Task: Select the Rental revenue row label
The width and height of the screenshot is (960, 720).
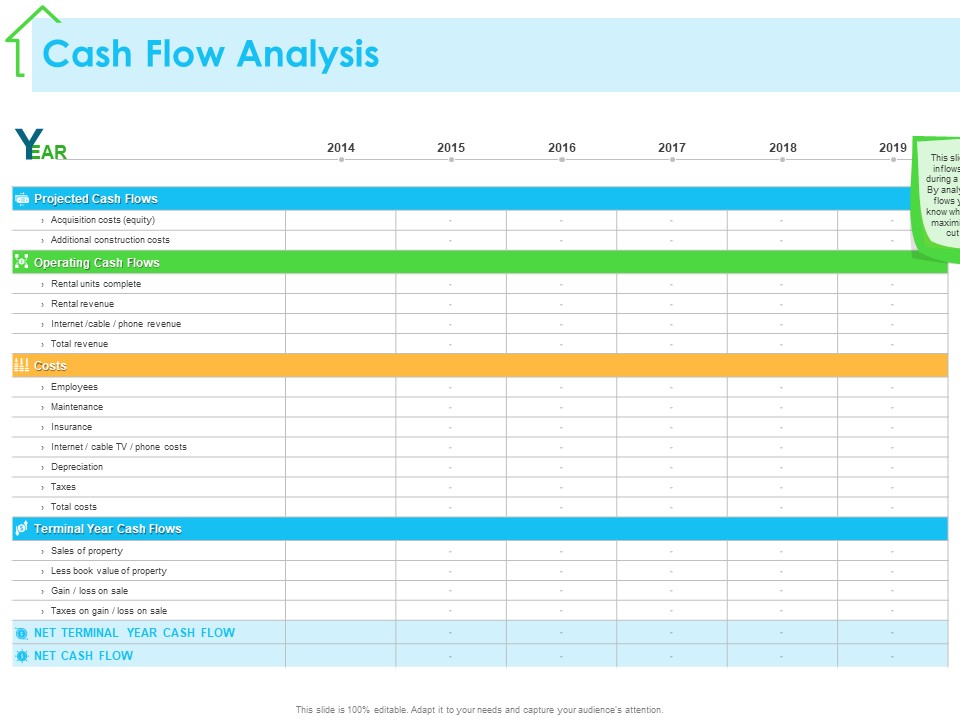Action: 83,304
